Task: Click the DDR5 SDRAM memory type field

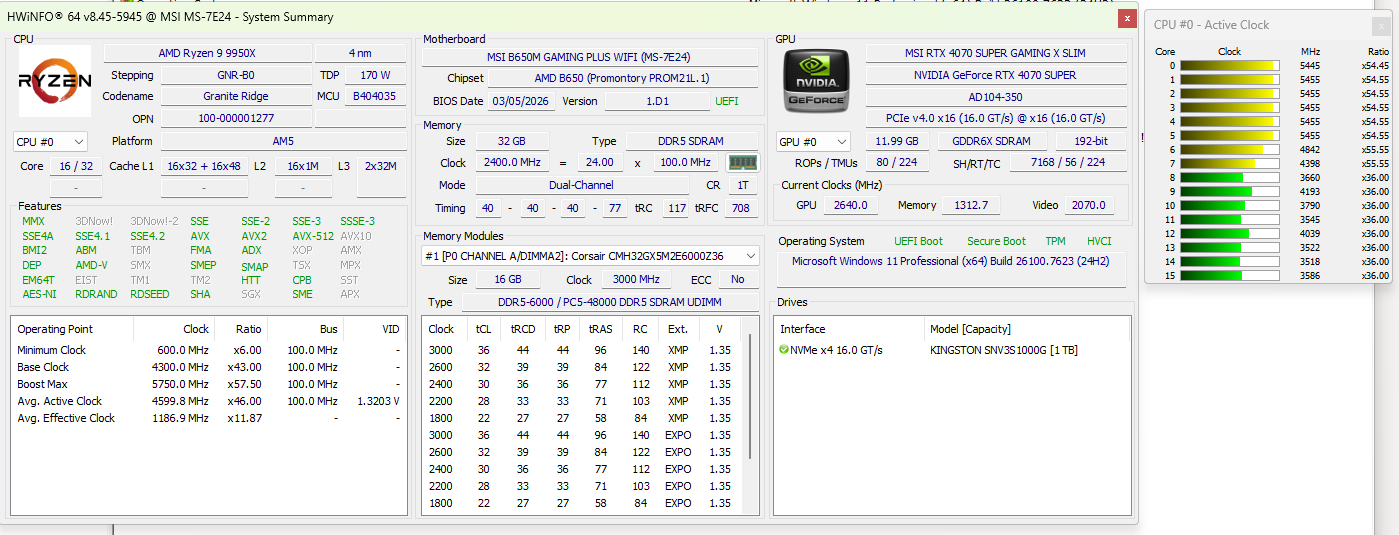Action: [x=691, y=141]
